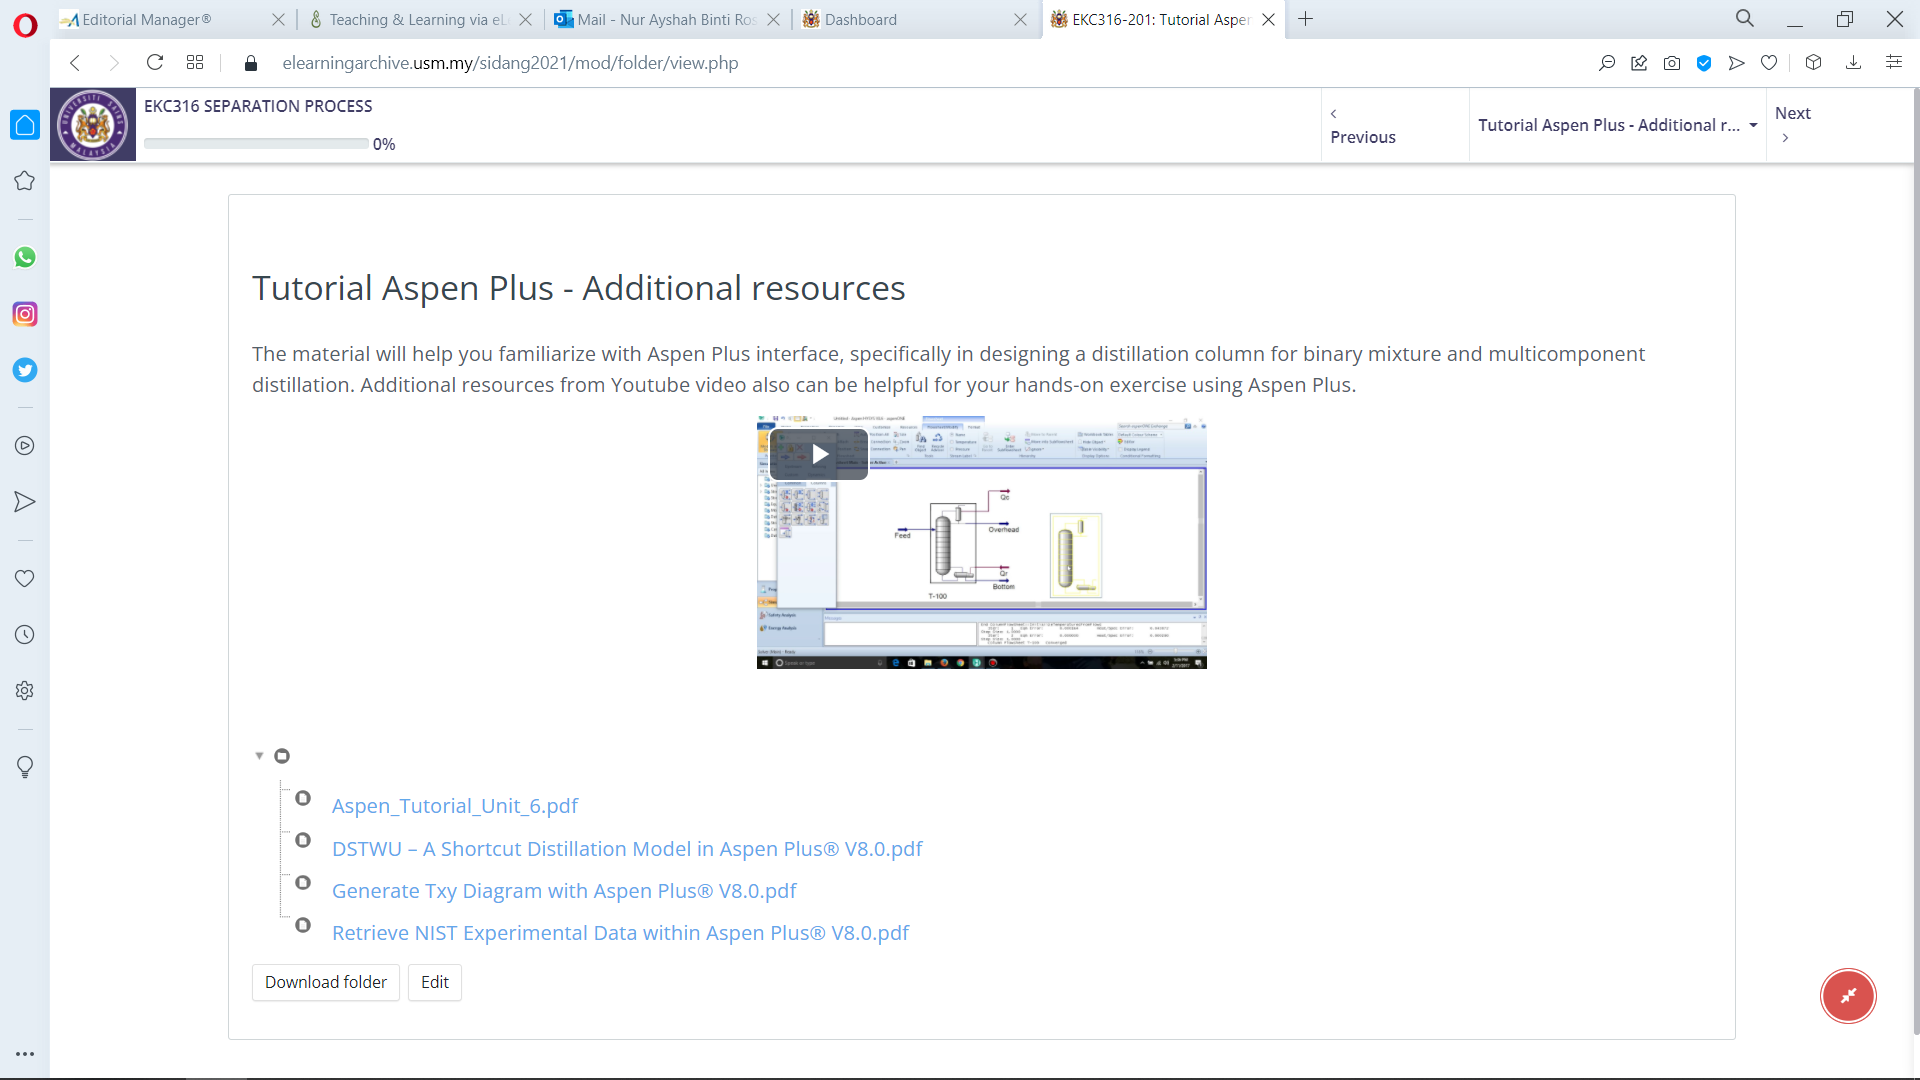Open Aspen_Tutorial_Unit_6.pdf
1920x1080 pixels.
click(455, 806)
